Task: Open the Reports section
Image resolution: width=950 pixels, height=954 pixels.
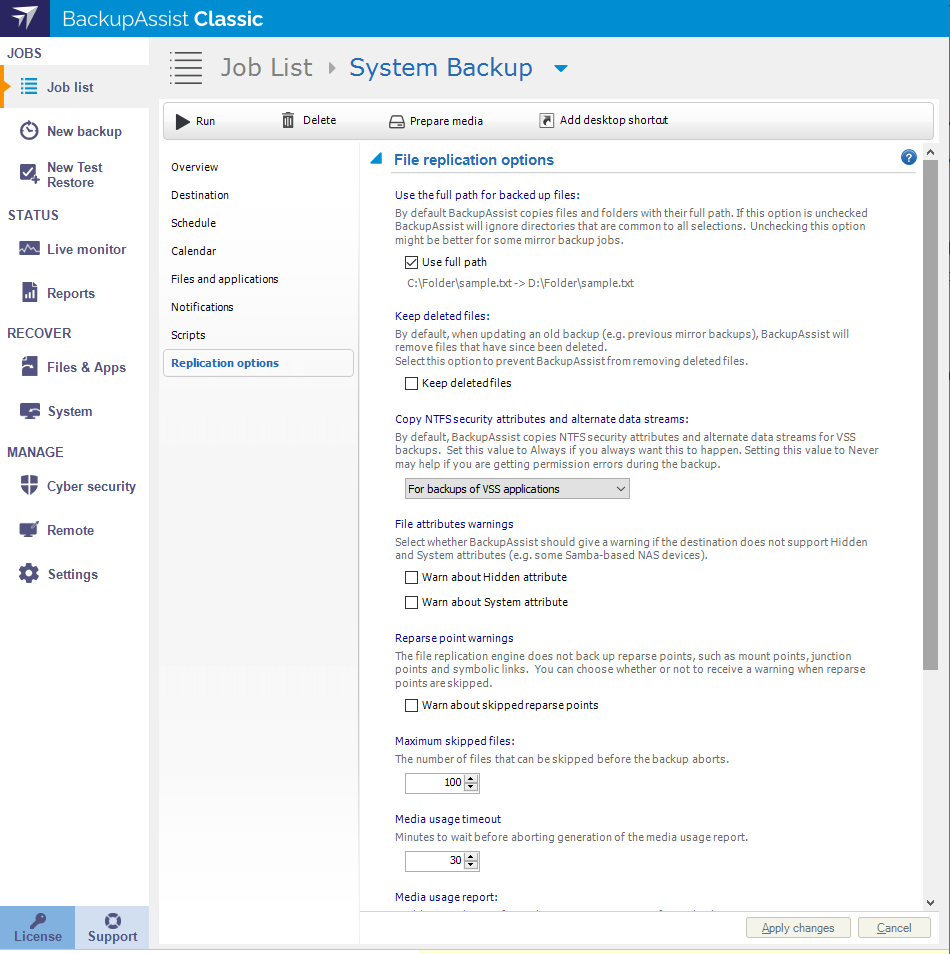Action: tap(70, 293)
